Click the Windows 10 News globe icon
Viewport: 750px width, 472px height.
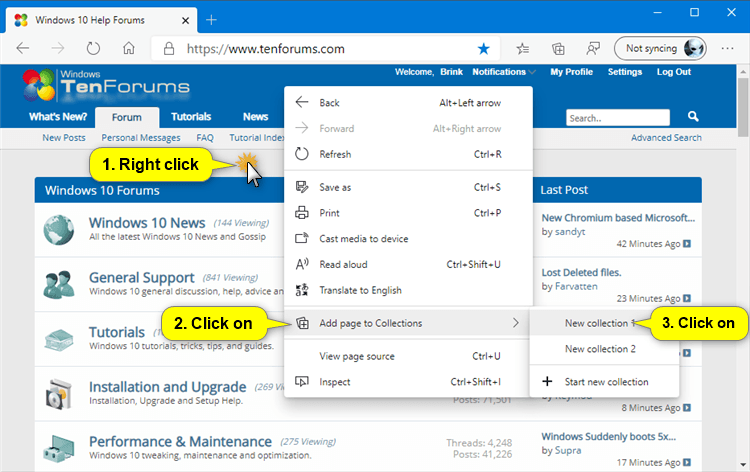(58, 230)
